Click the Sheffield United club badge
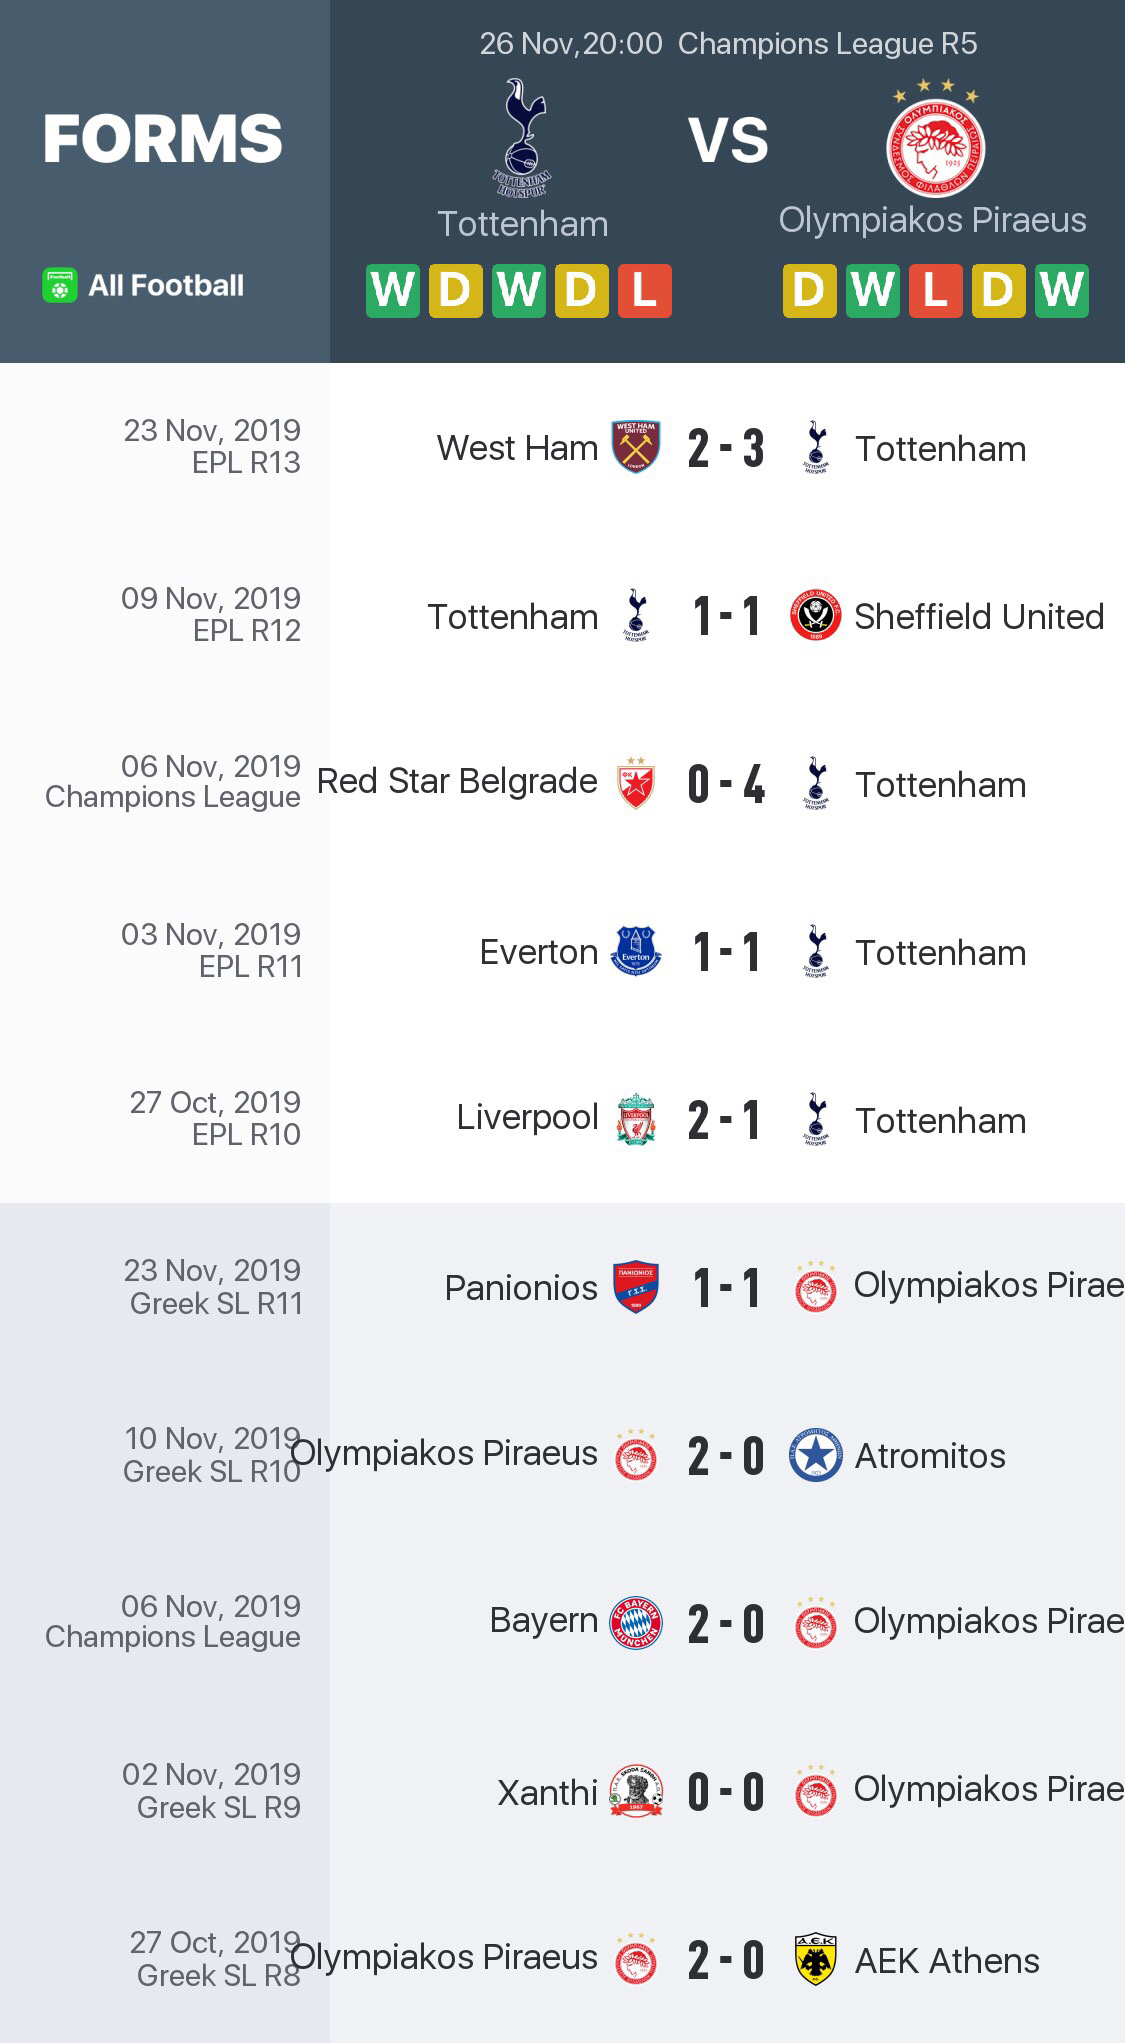1125x2043 pixels. (816, 616)
